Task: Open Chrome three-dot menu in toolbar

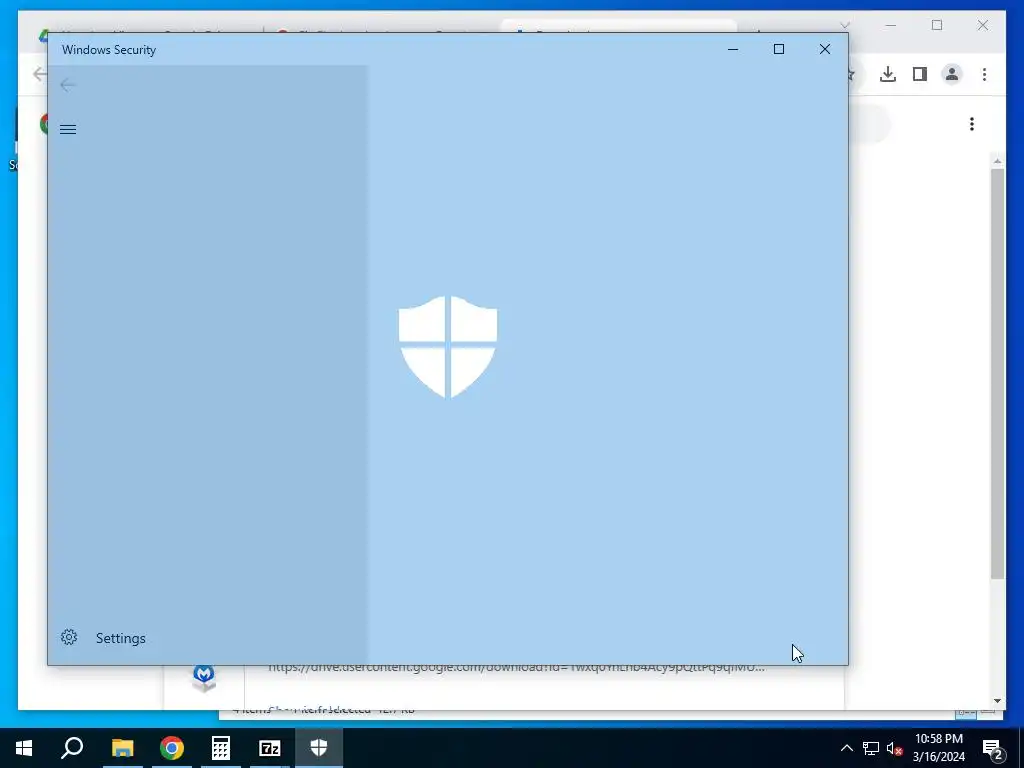Action: click(984, 74)
